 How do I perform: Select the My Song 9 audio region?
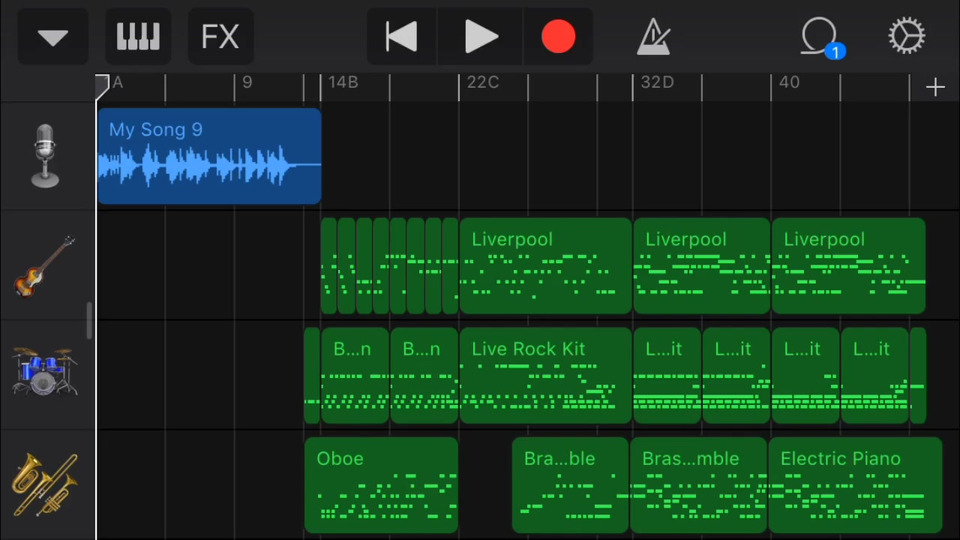pos(209,156)
